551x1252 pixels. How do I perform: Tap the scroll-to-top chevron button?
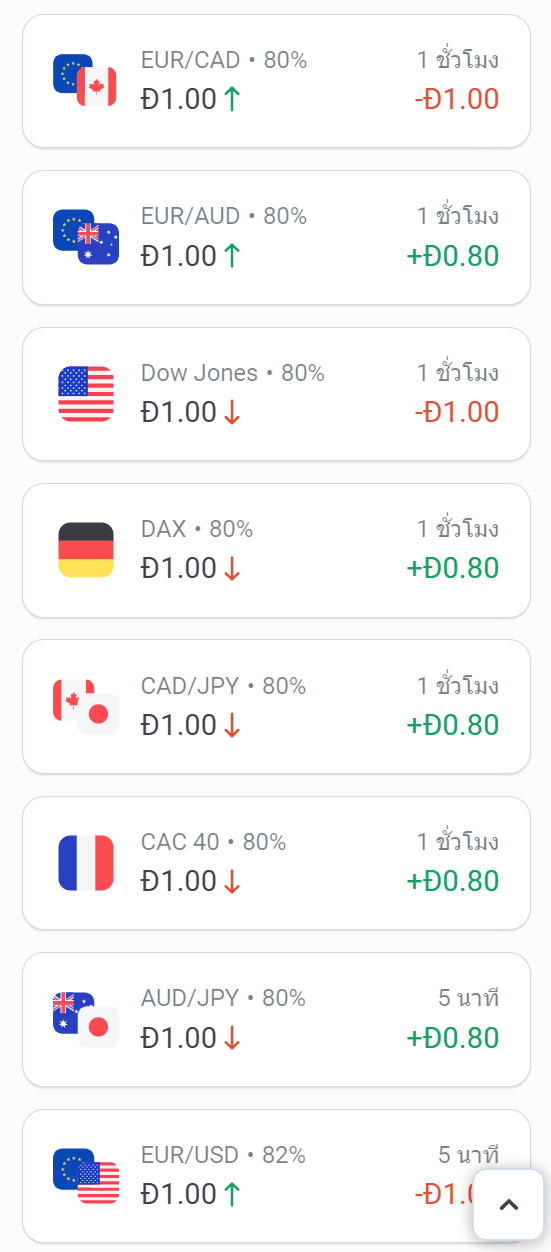508,1204
